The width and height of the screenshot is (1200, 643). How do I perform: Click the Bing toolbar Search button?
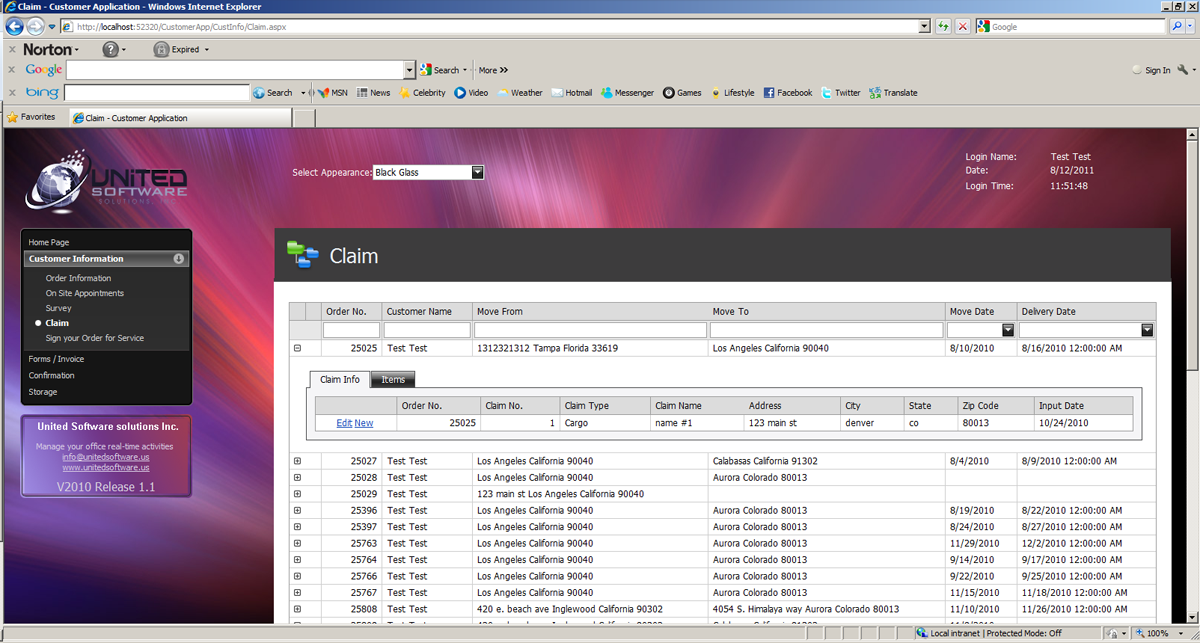273,93
